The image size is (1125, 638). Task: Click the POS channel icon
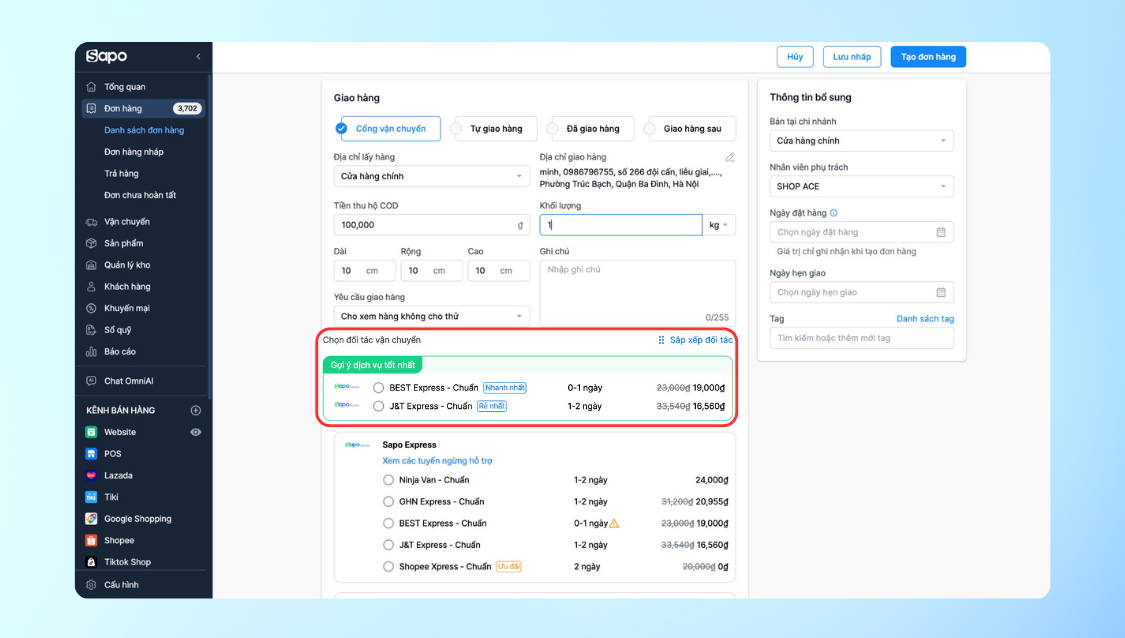[x=91, y=454]
